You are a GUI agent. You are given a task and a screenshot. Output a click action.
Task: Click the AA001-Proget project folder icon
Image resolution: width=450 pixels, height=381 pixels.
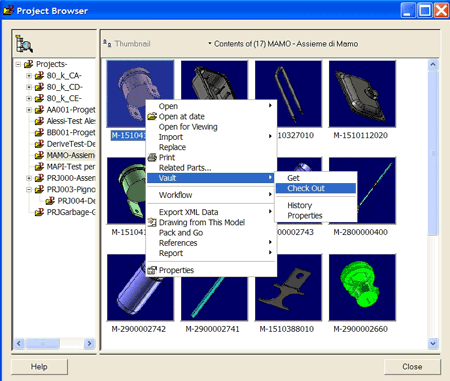click(39, 109)
